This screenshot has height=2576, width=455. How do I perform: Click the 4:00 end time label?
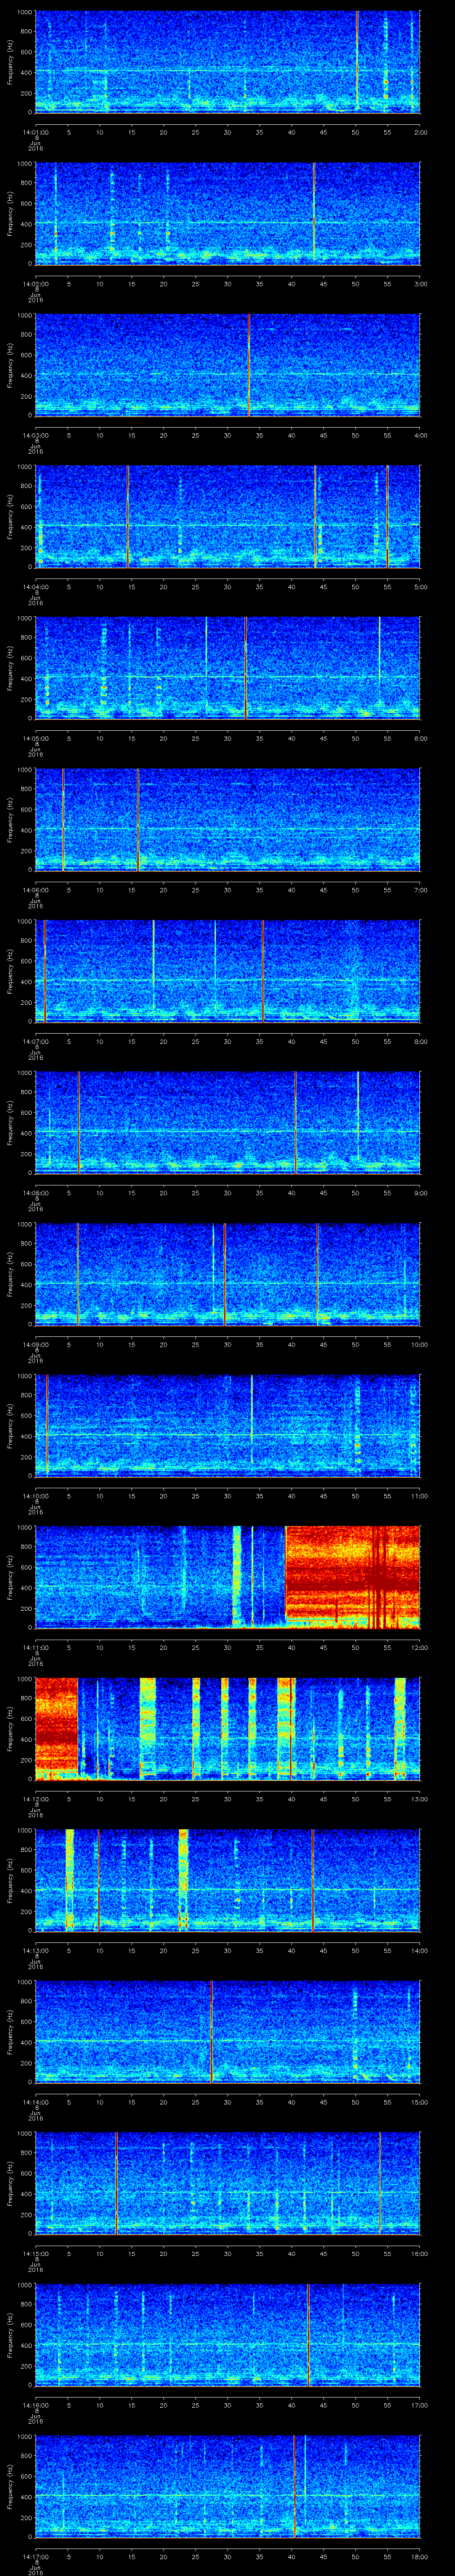point(420,435)
